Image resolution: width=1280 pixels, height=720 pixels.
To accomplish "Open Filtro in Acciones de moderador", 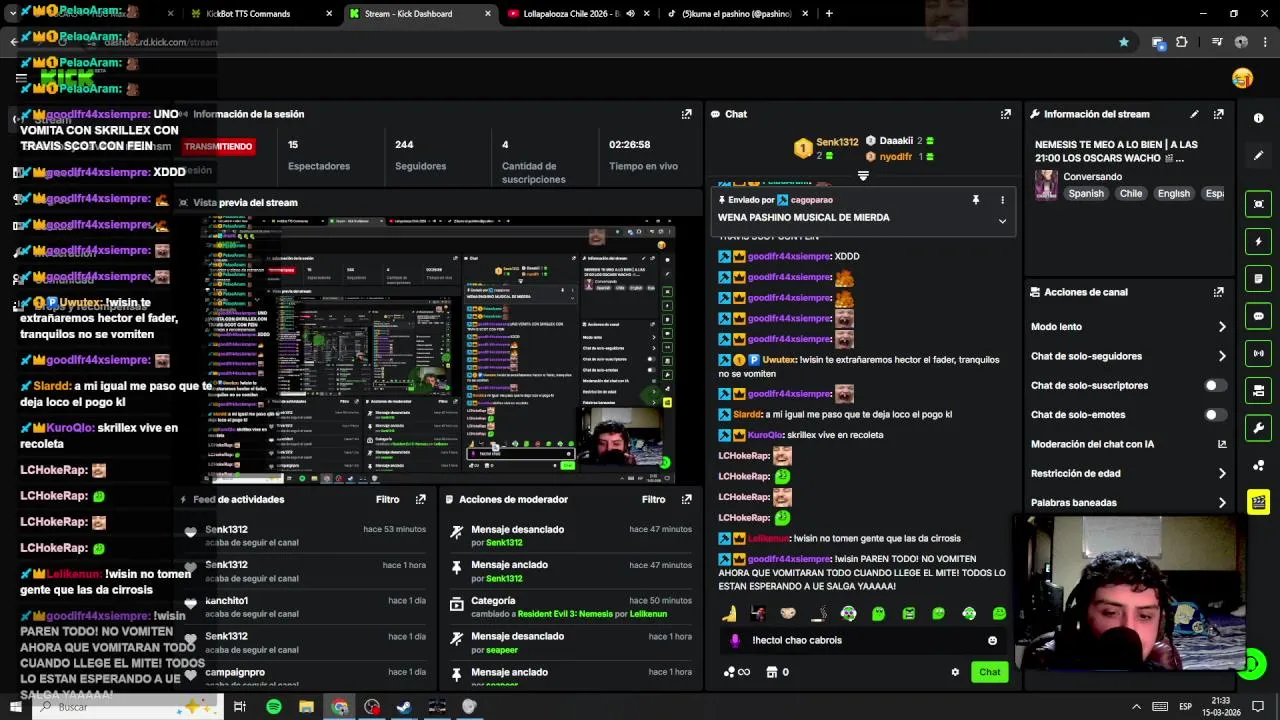I will tap(653, 499).
